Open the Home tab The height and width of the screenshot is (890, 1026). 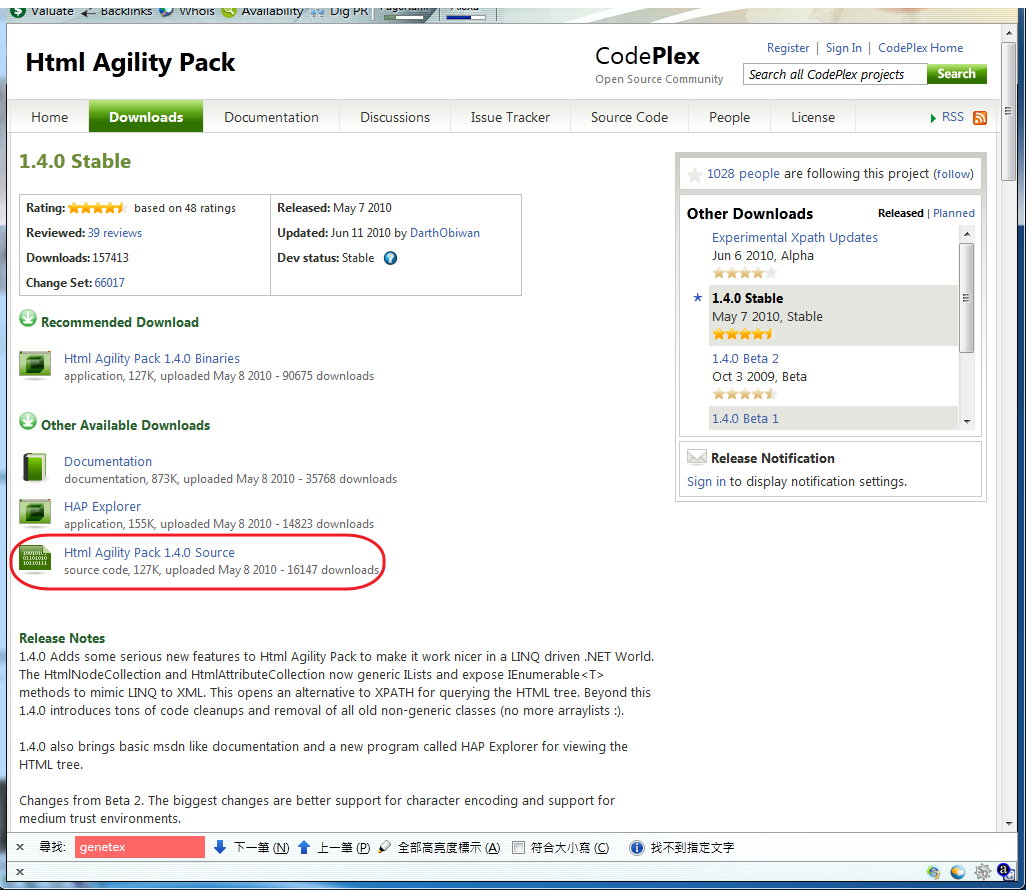(x=49, y=117)
